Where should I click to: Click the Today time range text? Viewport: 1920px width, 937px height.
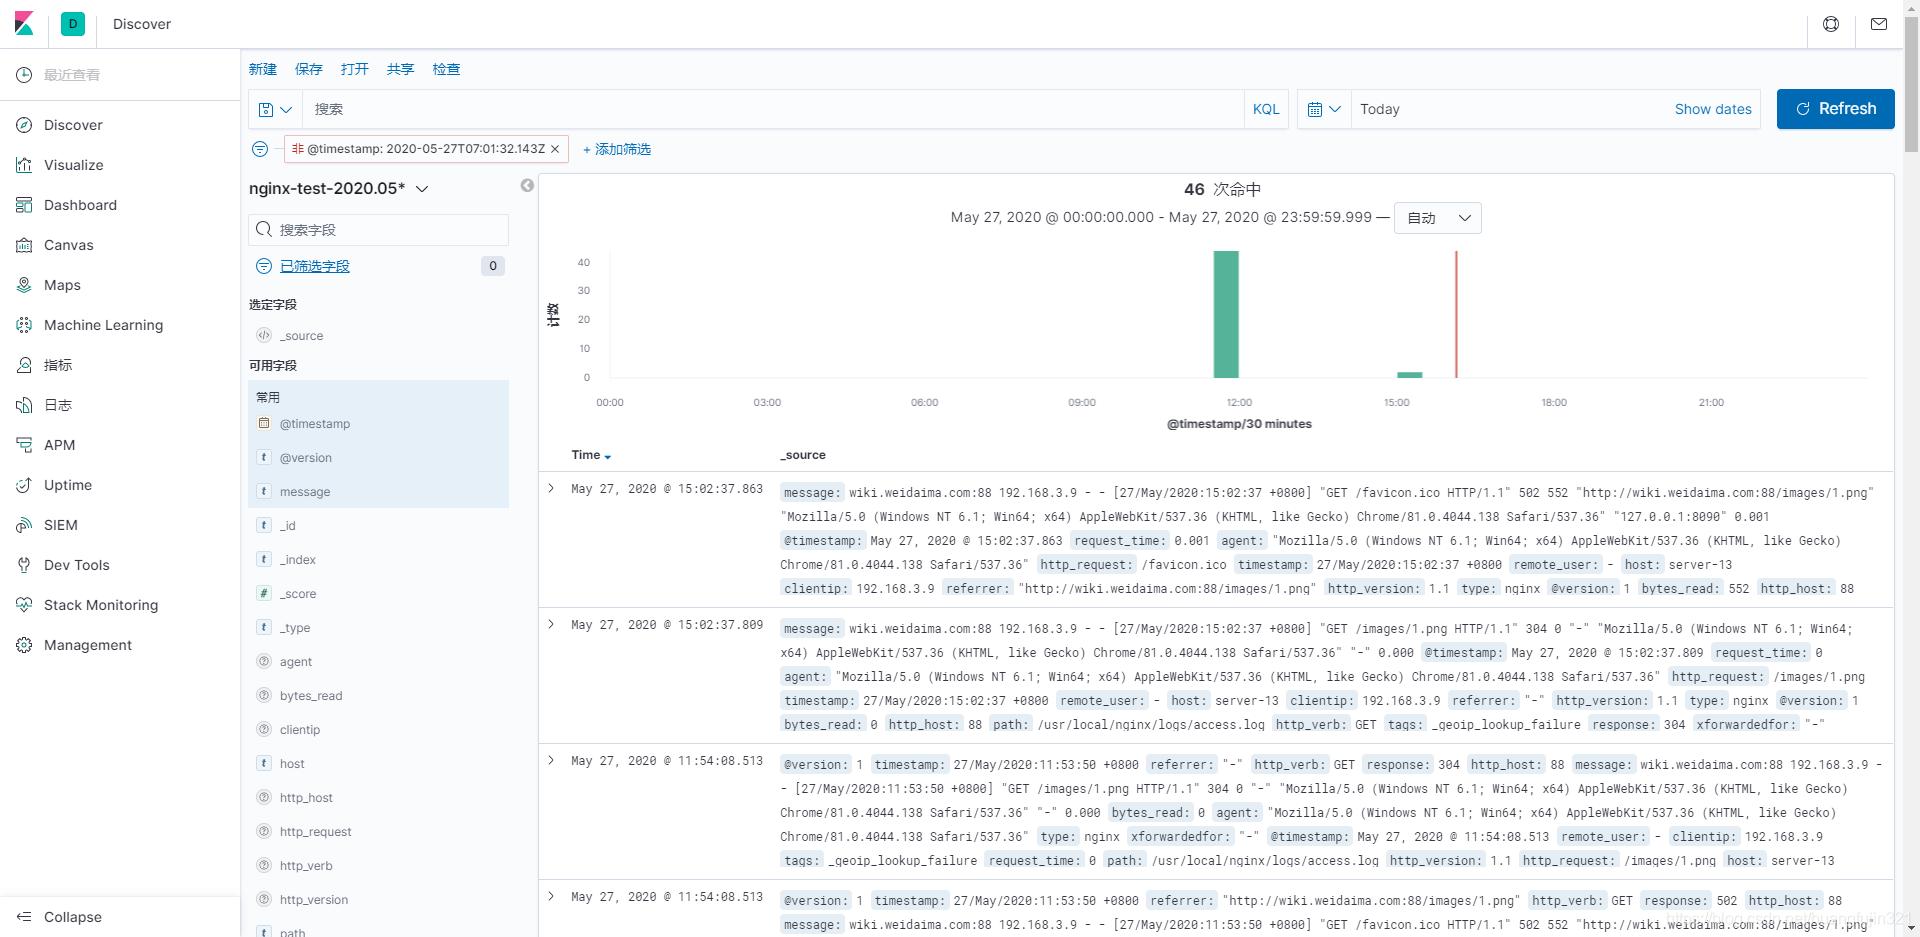click(1380, 109)
